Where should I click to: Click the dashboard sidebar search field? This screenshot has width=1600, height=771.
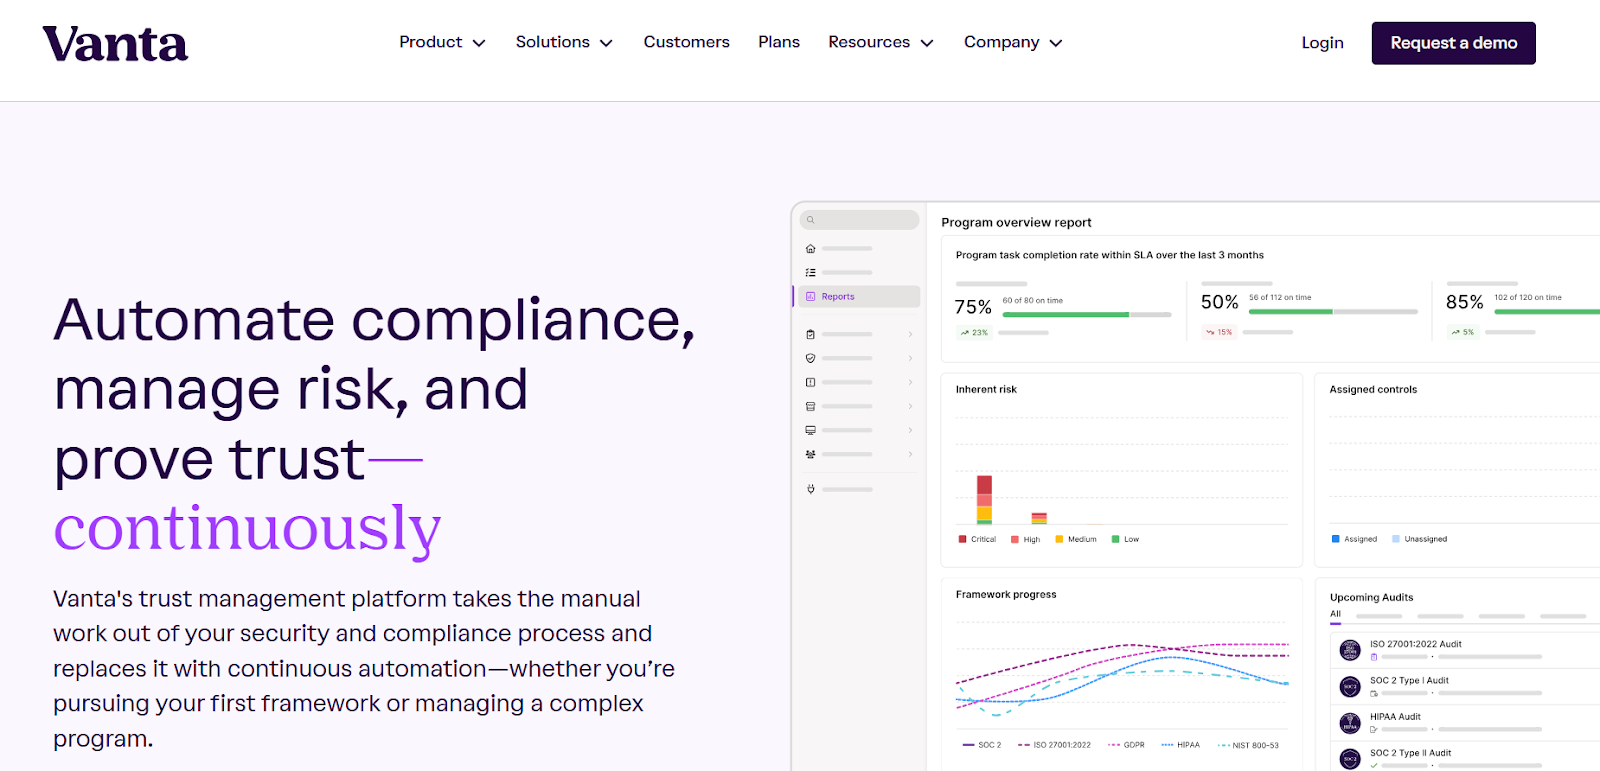click(859, 220)
